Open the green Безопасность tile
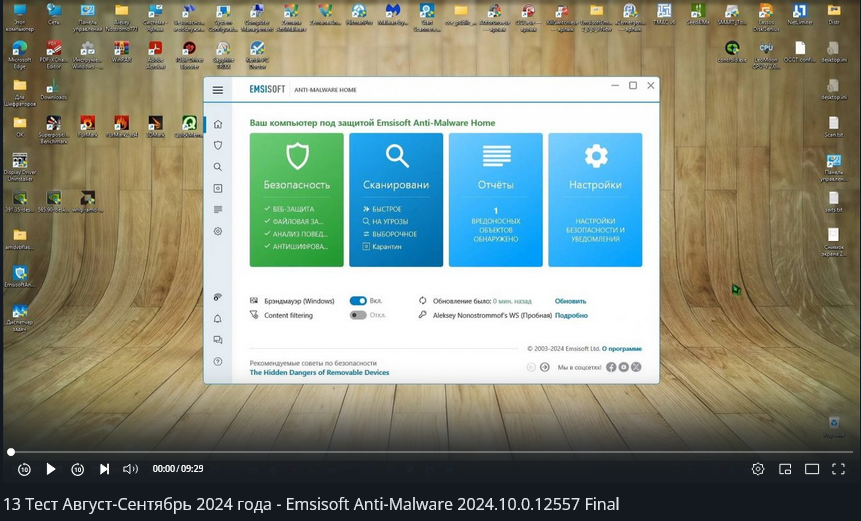The height and width of the screenshot is (521, 861). (297, 200)
